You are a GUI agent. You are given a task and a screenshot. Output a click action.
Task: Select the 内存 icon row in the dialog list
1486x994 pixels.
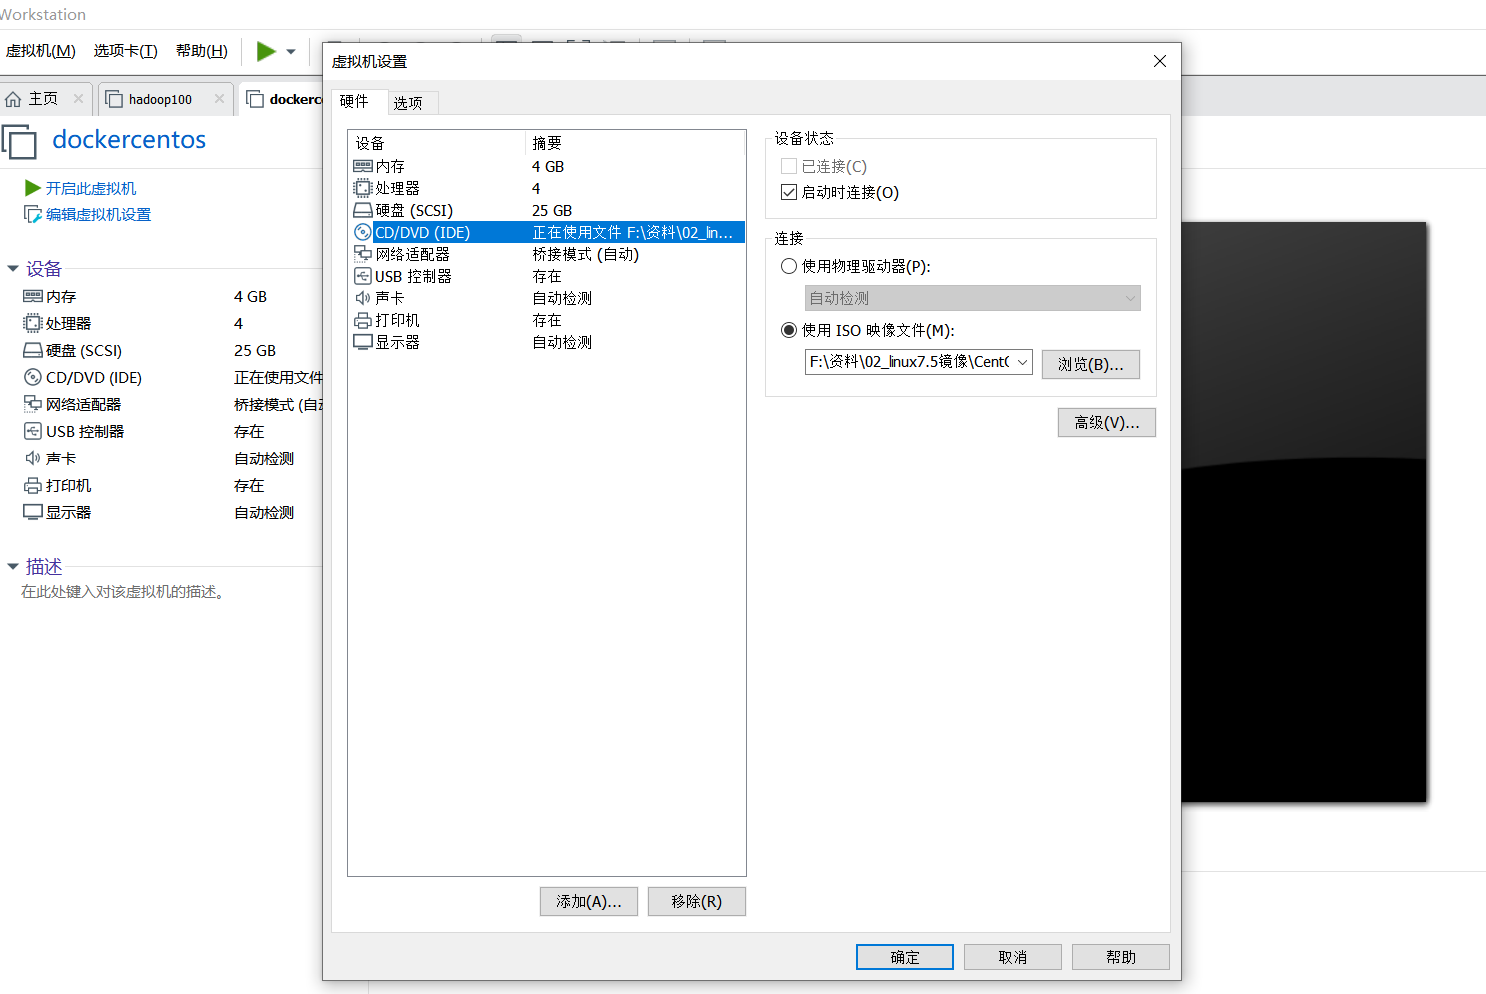tap(363, 166)
